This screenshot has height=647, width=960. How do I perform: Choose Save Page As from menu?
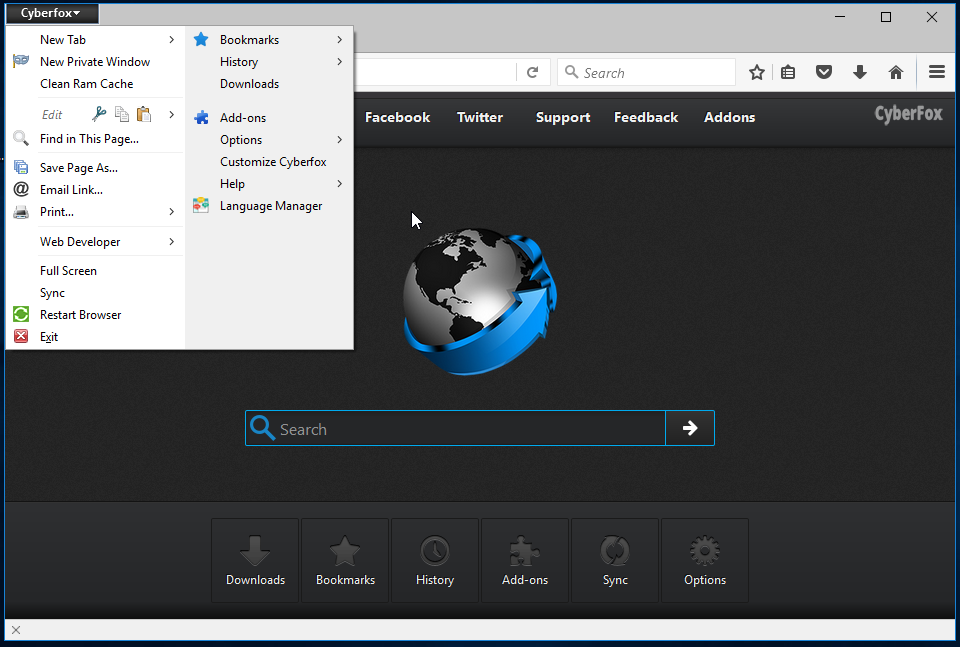tap(96, 168)
